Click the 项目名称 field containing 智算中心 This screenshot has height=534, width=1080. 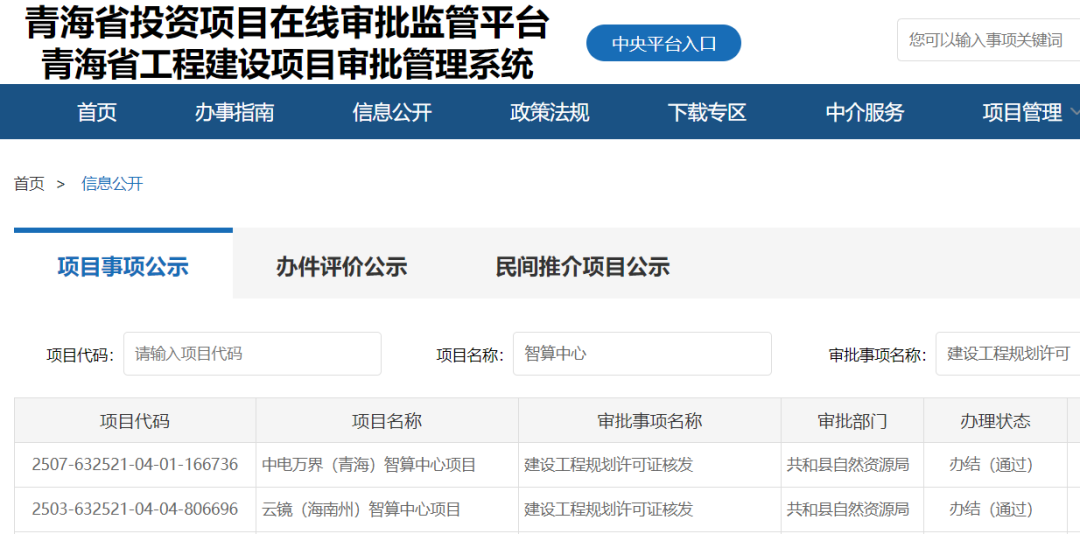641,354
